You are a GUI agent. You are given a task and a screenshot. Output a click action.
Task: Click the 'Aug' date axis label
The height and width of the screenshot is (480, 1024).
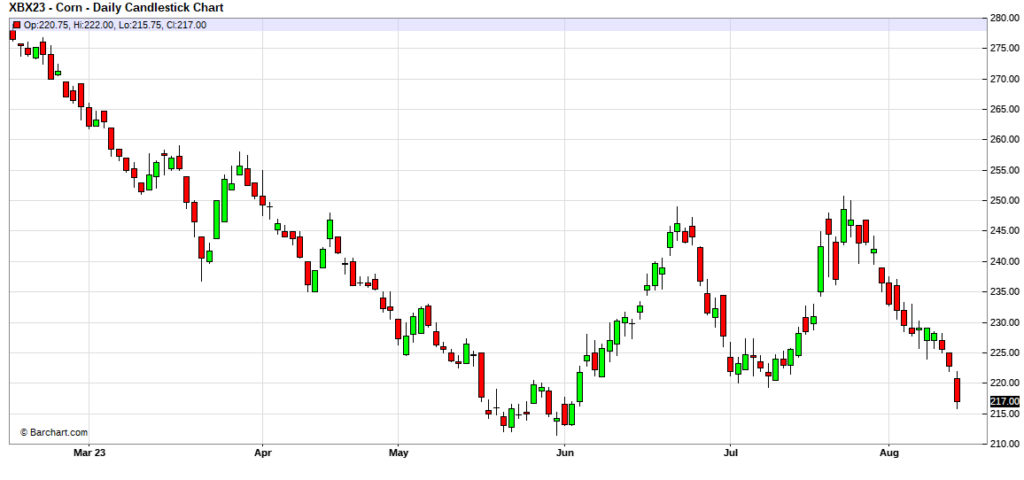(889, 452)
